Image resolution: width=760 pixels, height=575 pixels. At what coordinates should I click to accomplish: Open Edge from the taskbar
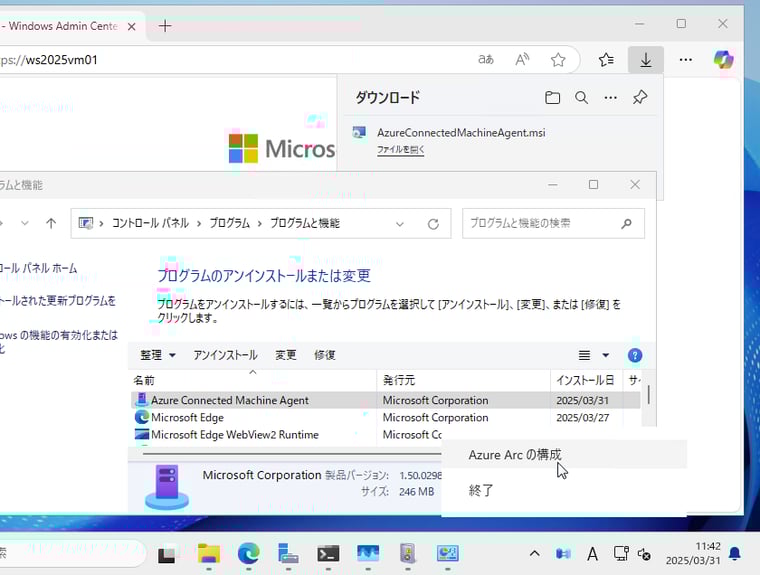[248, 553]
